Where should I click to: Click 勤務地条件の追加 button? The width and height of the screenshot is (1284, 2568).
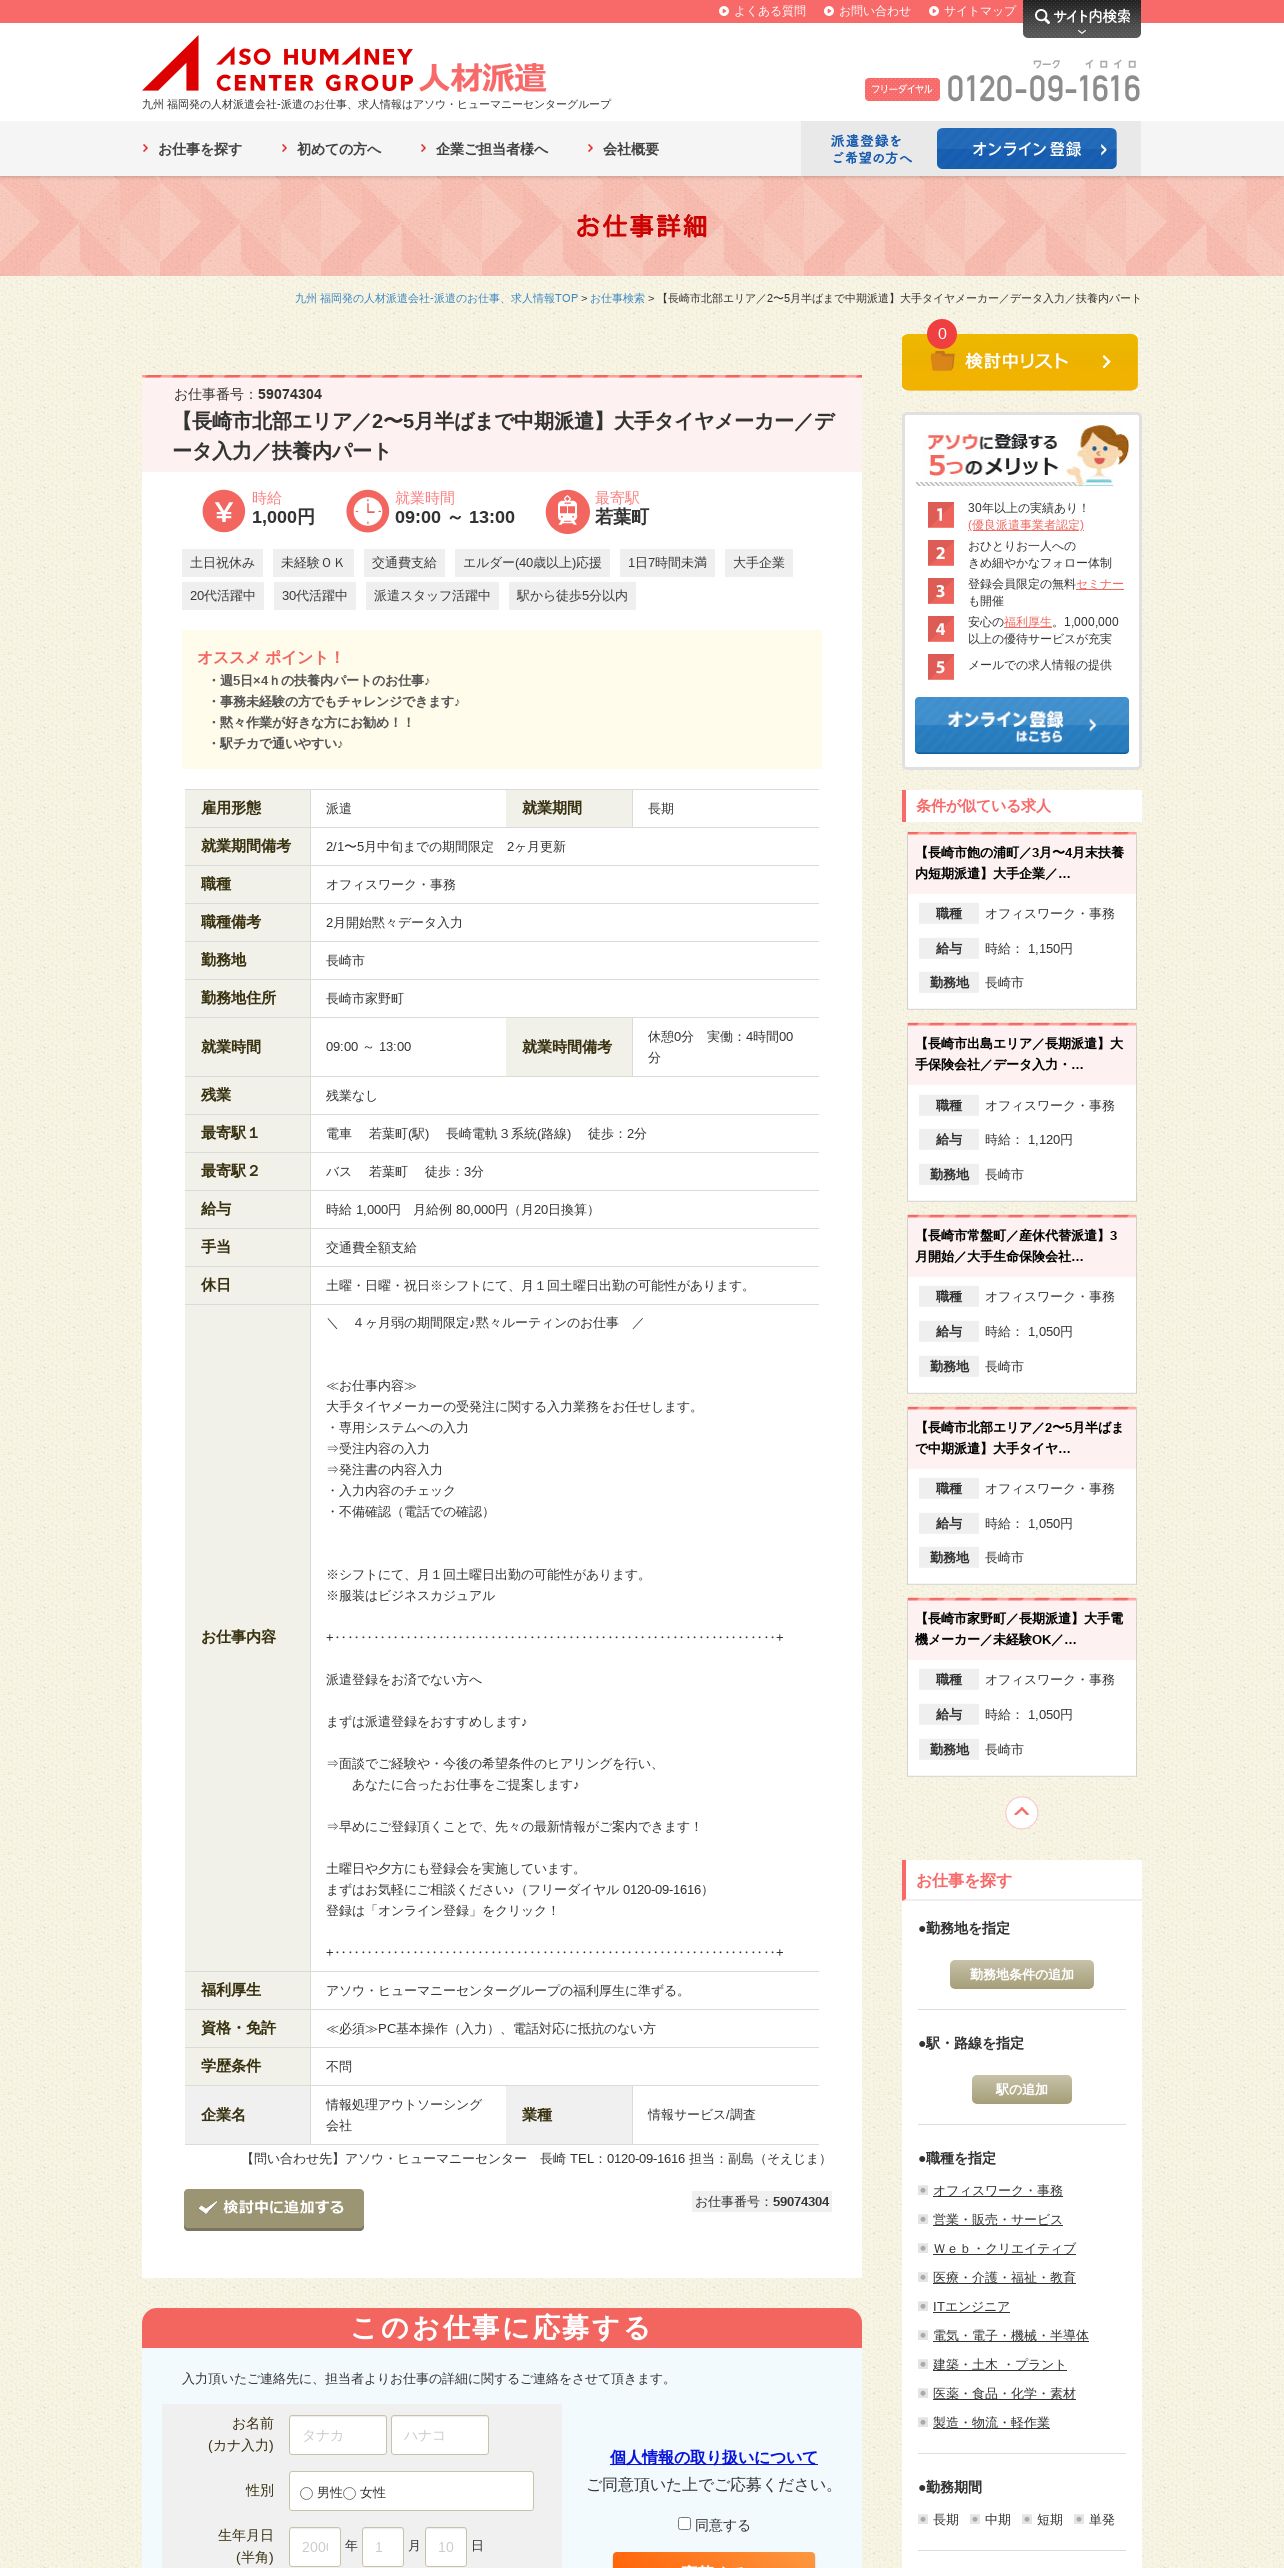click(1021, 1974)
